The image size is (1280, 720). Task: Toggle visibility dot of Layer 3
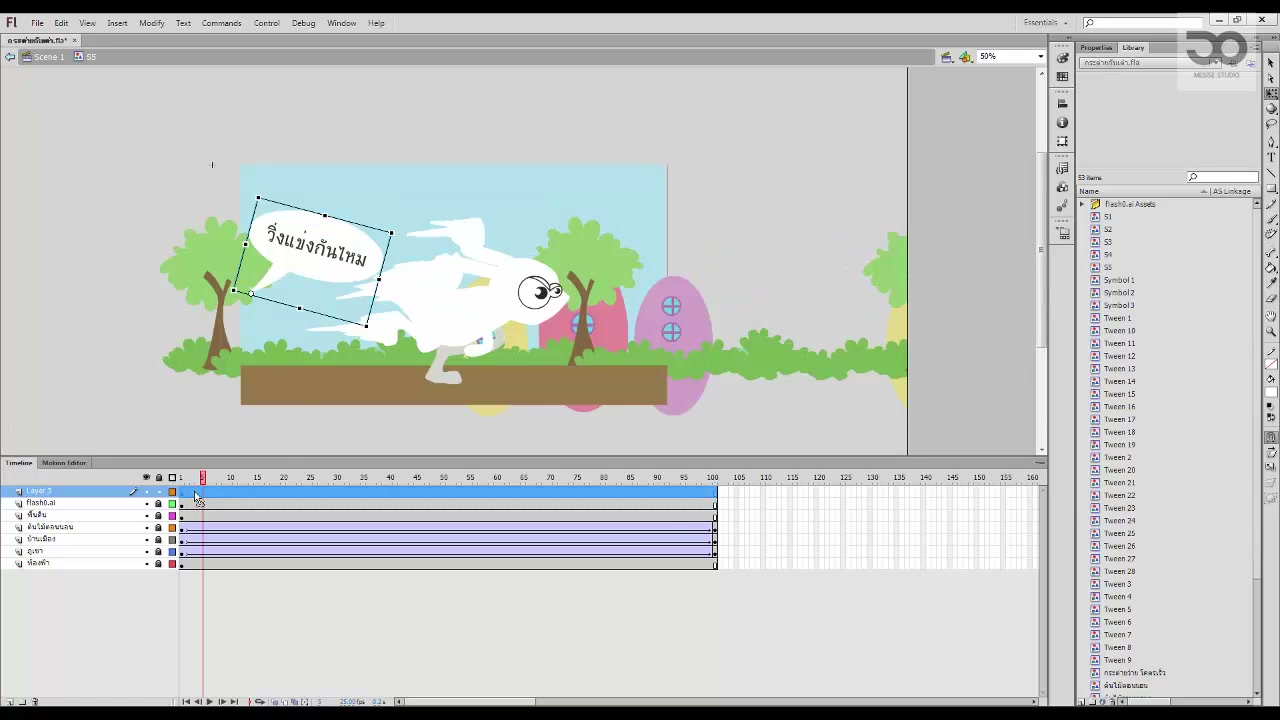(x=146, y=491)
